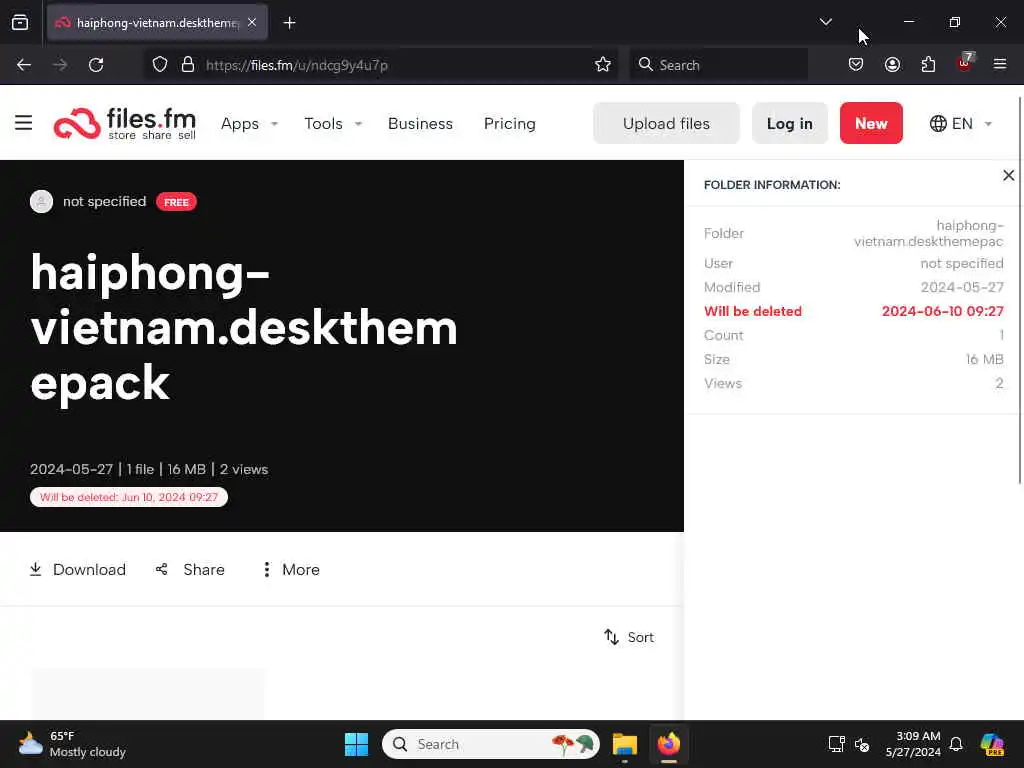The height and width of the screenshot is (768, 1024).
Task: Go forward one page in history
Action: click(x=59, y=64)
